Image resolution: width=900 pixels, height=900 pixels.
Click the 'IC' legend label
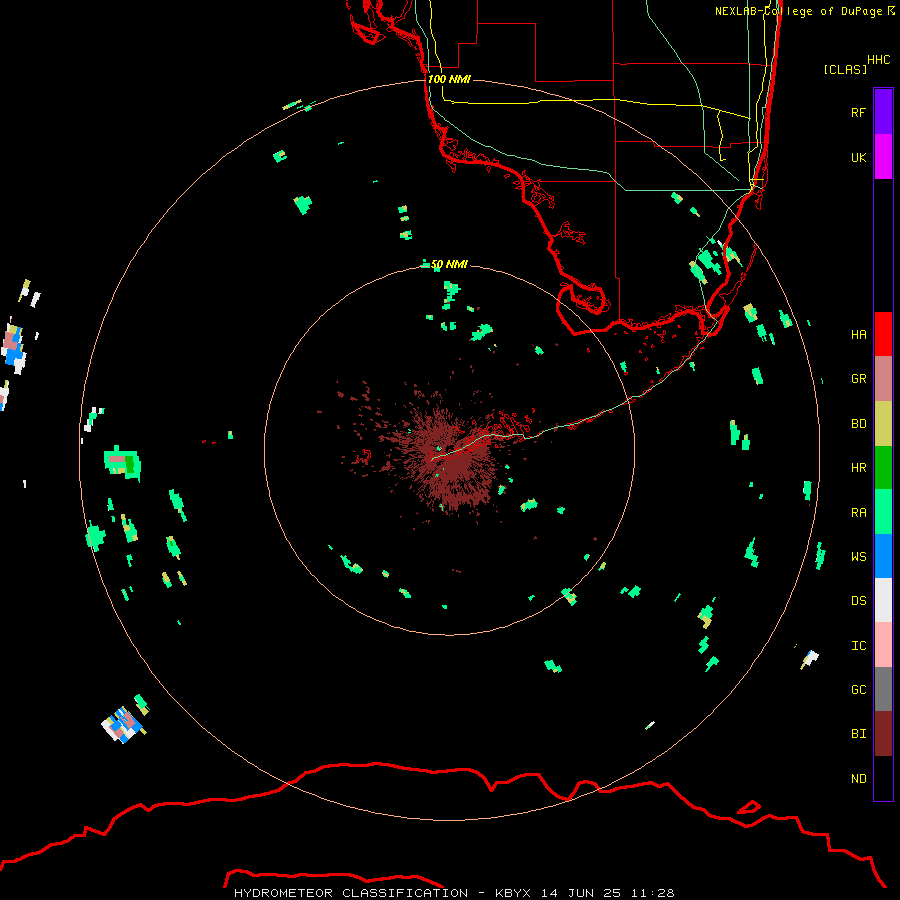tap(859, 646)
